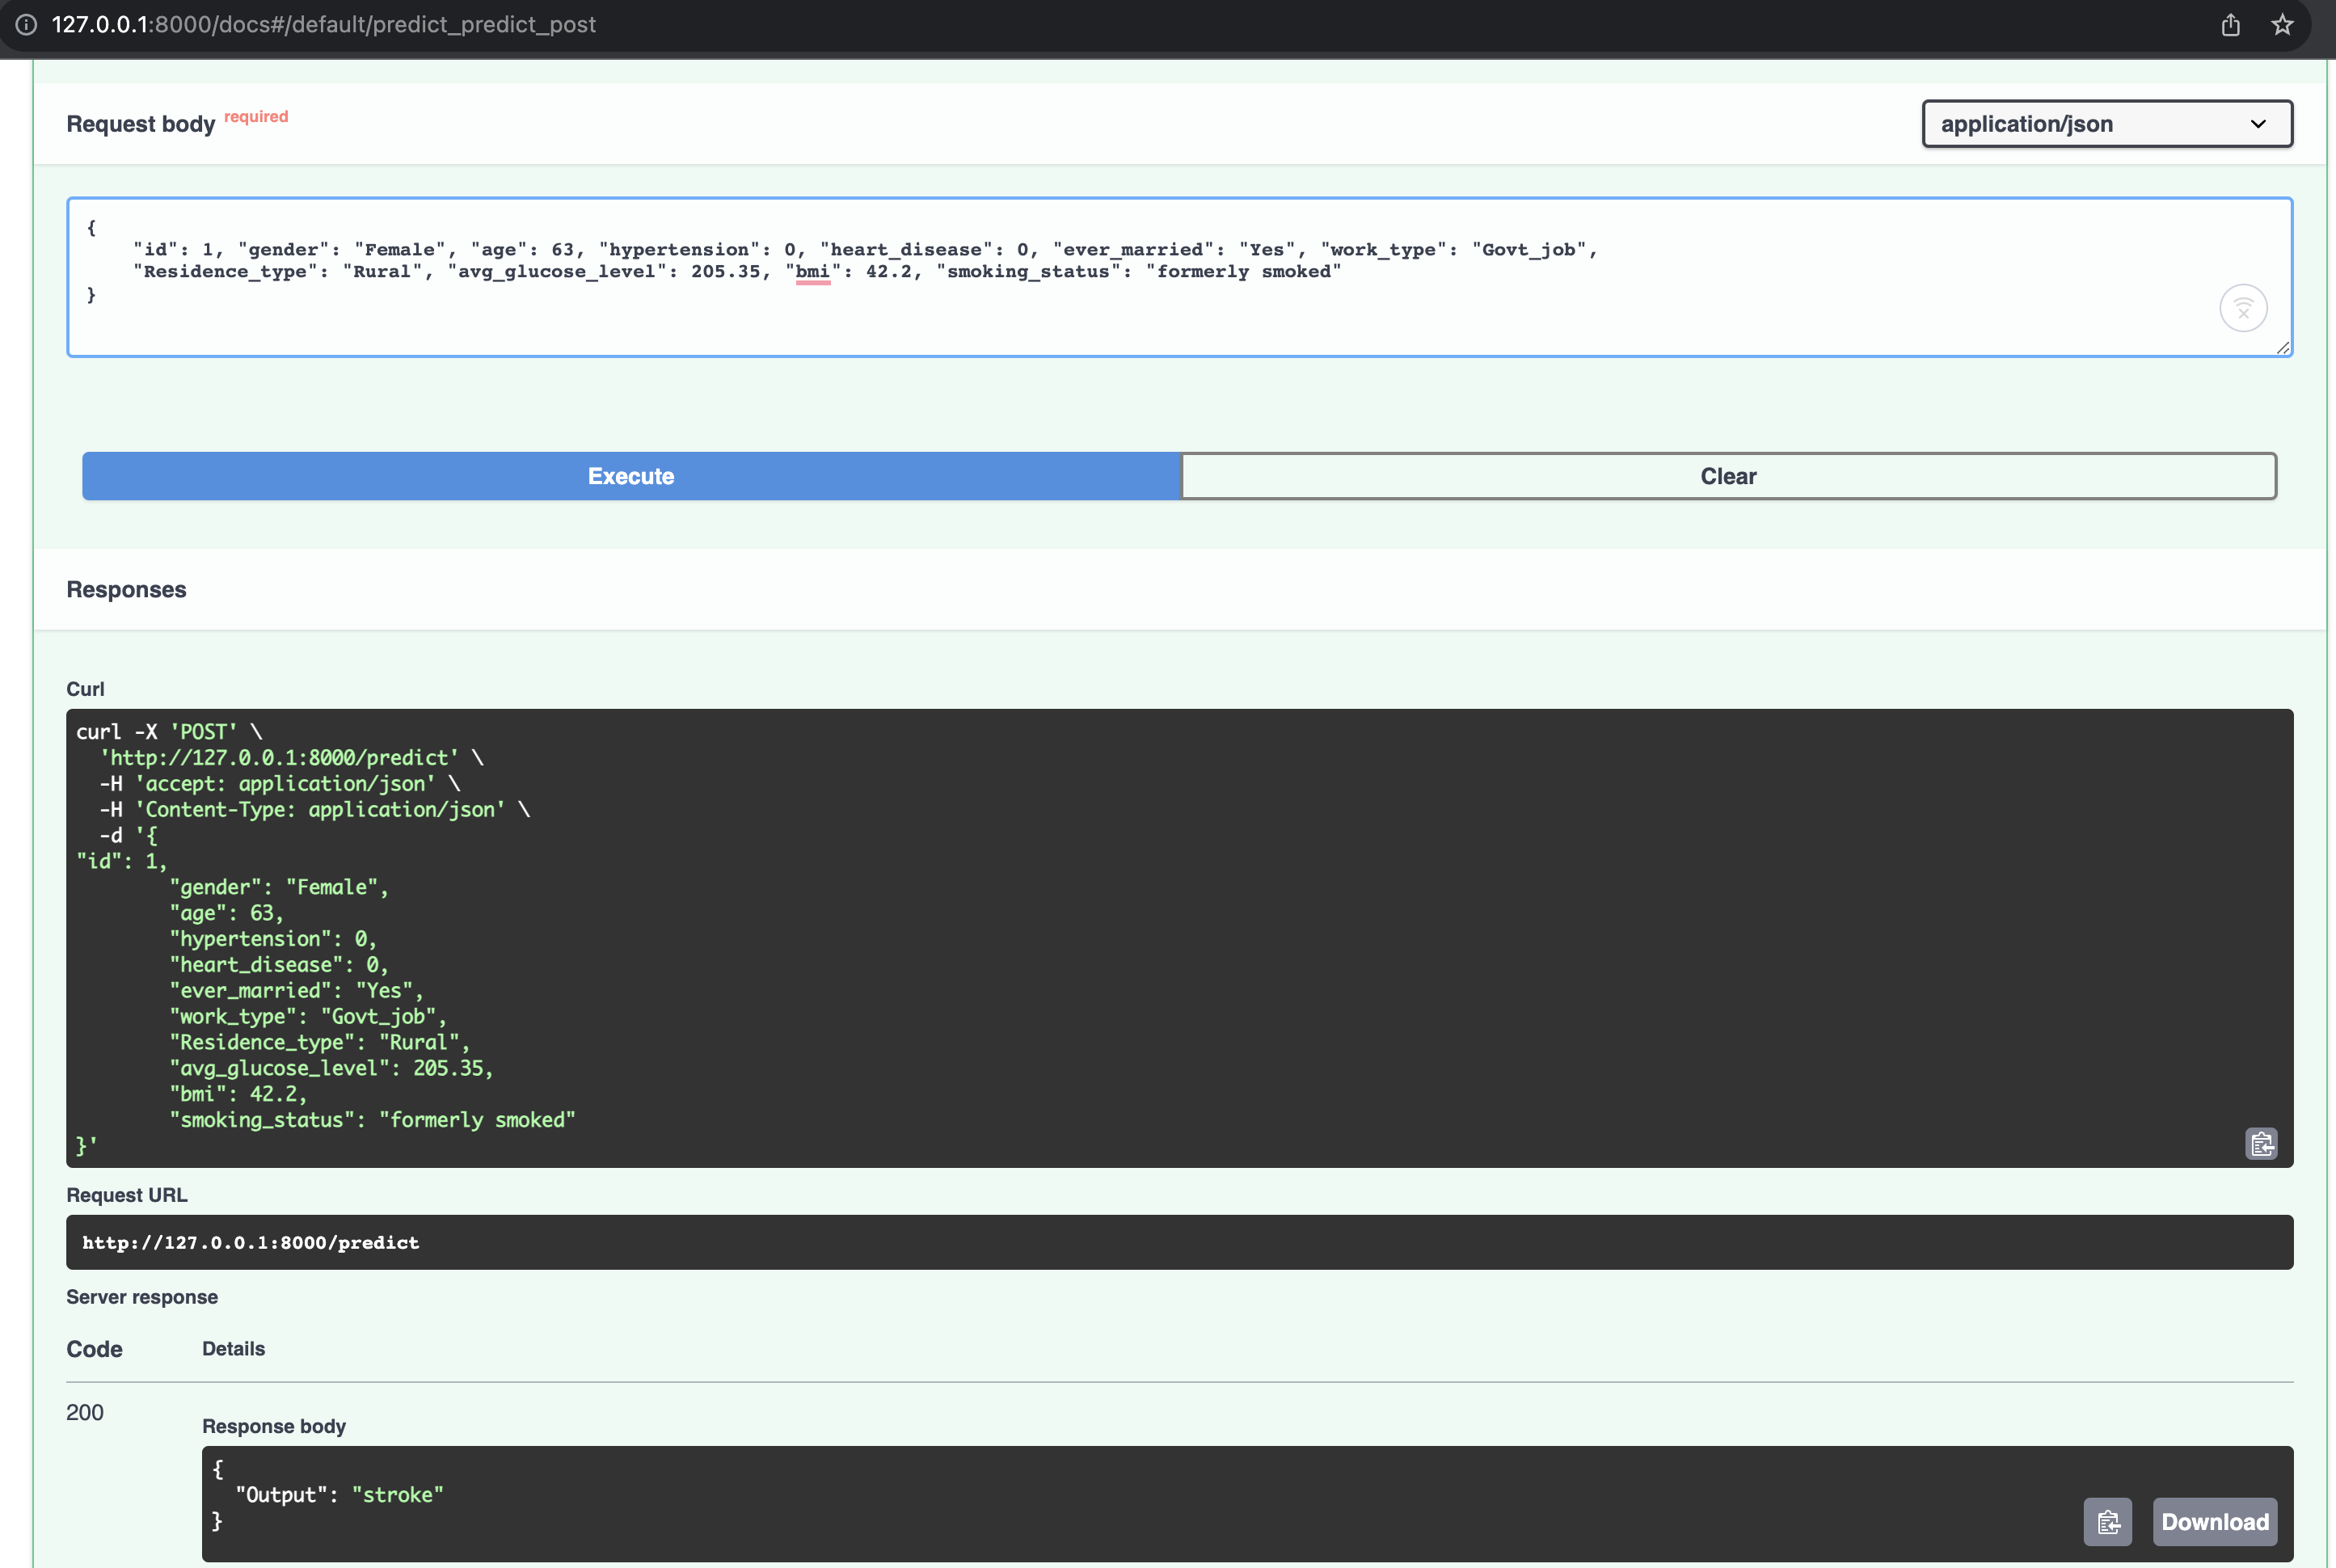Image resolution: width=2336 pixels, height=1568 pixels.
Task: Download the response body
Action: [2215, 1522]
